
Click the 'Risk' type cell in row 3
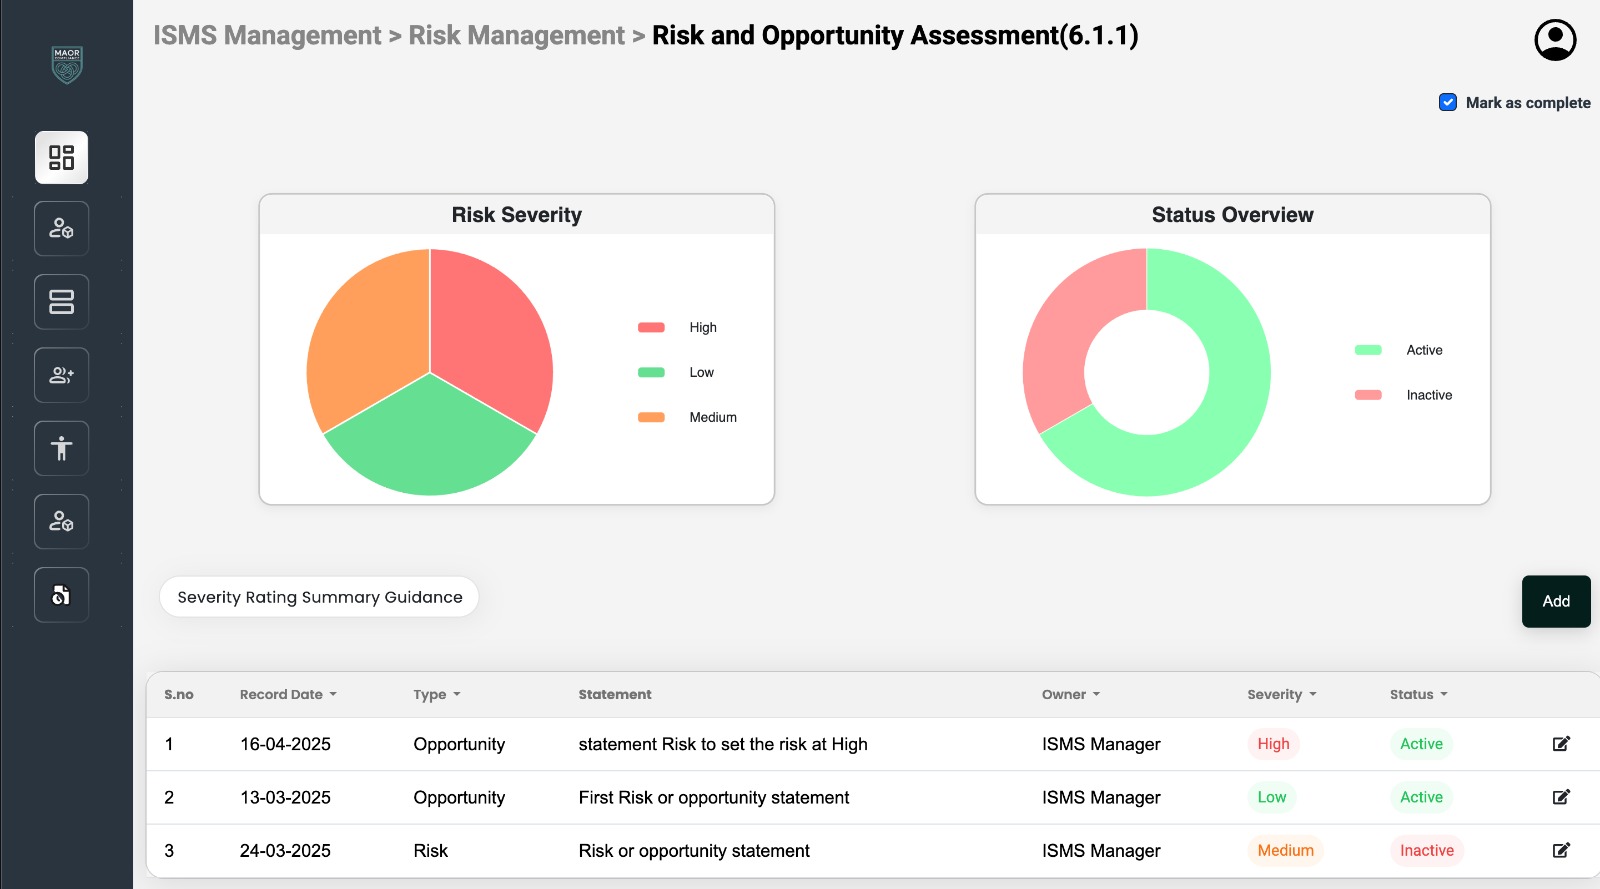click(431, 850)
